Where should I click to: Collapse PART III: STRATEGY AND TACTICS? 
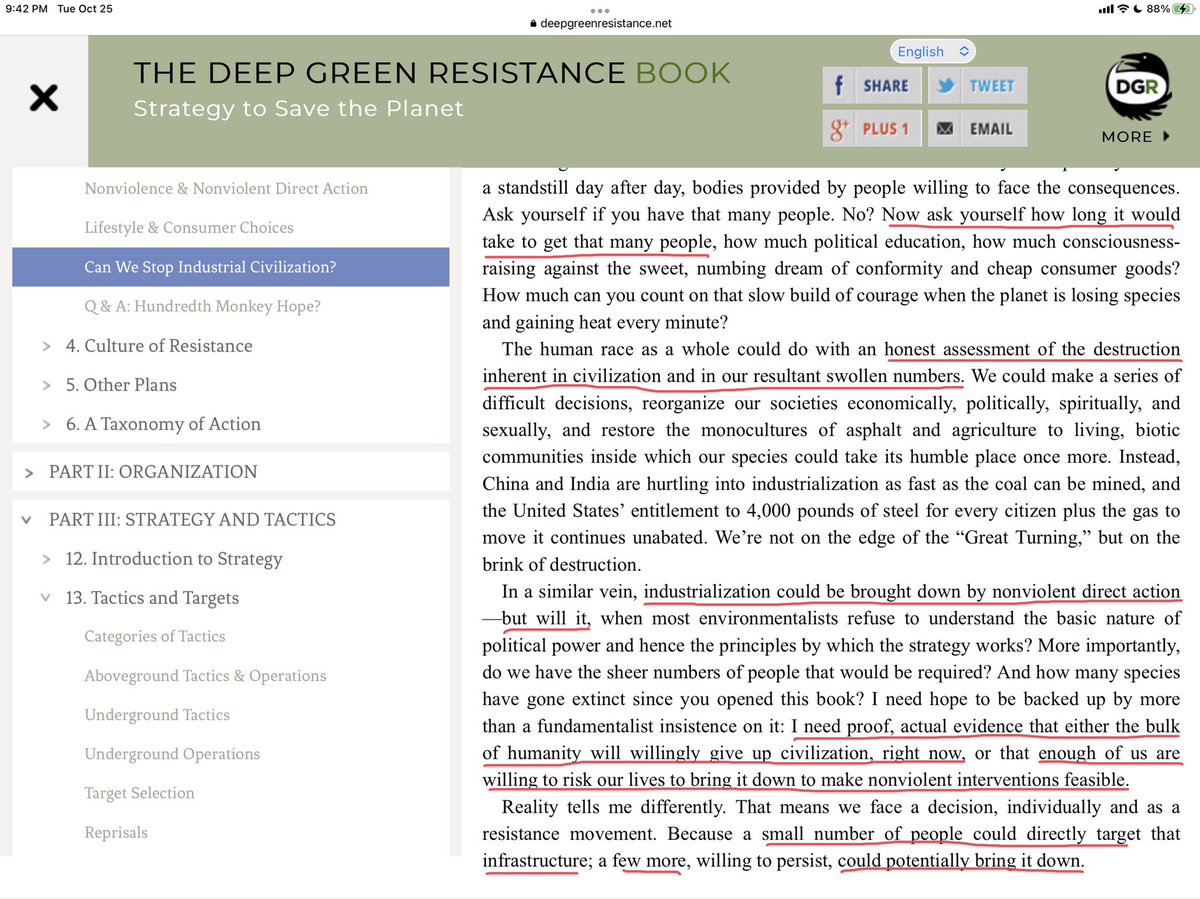pyautogui.click(x=29, y=520)
